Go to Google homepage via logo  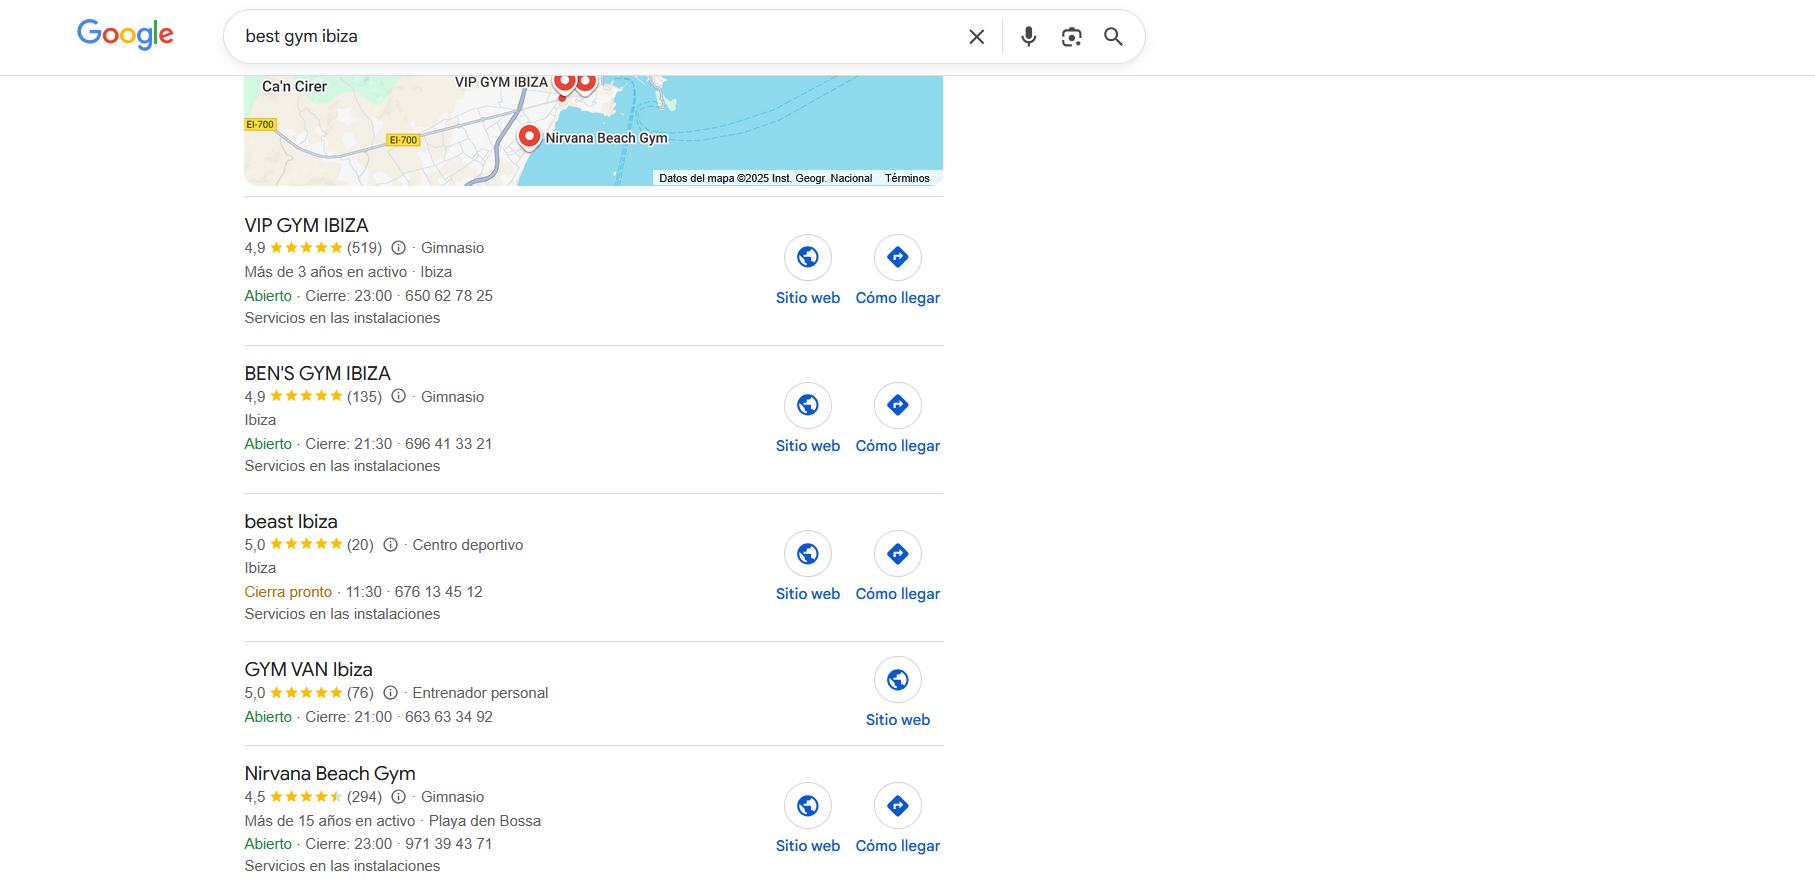[125, 35]
